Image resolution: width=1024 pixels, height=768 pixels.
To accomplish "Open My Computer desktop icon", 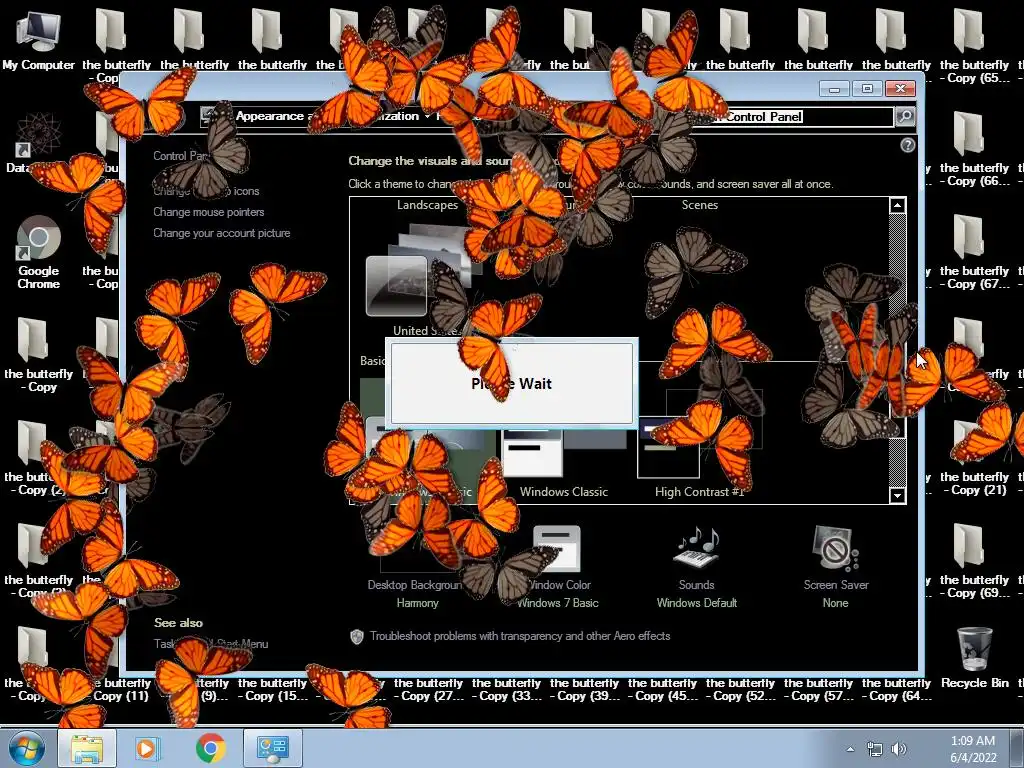I will click(x=39, y=39).
